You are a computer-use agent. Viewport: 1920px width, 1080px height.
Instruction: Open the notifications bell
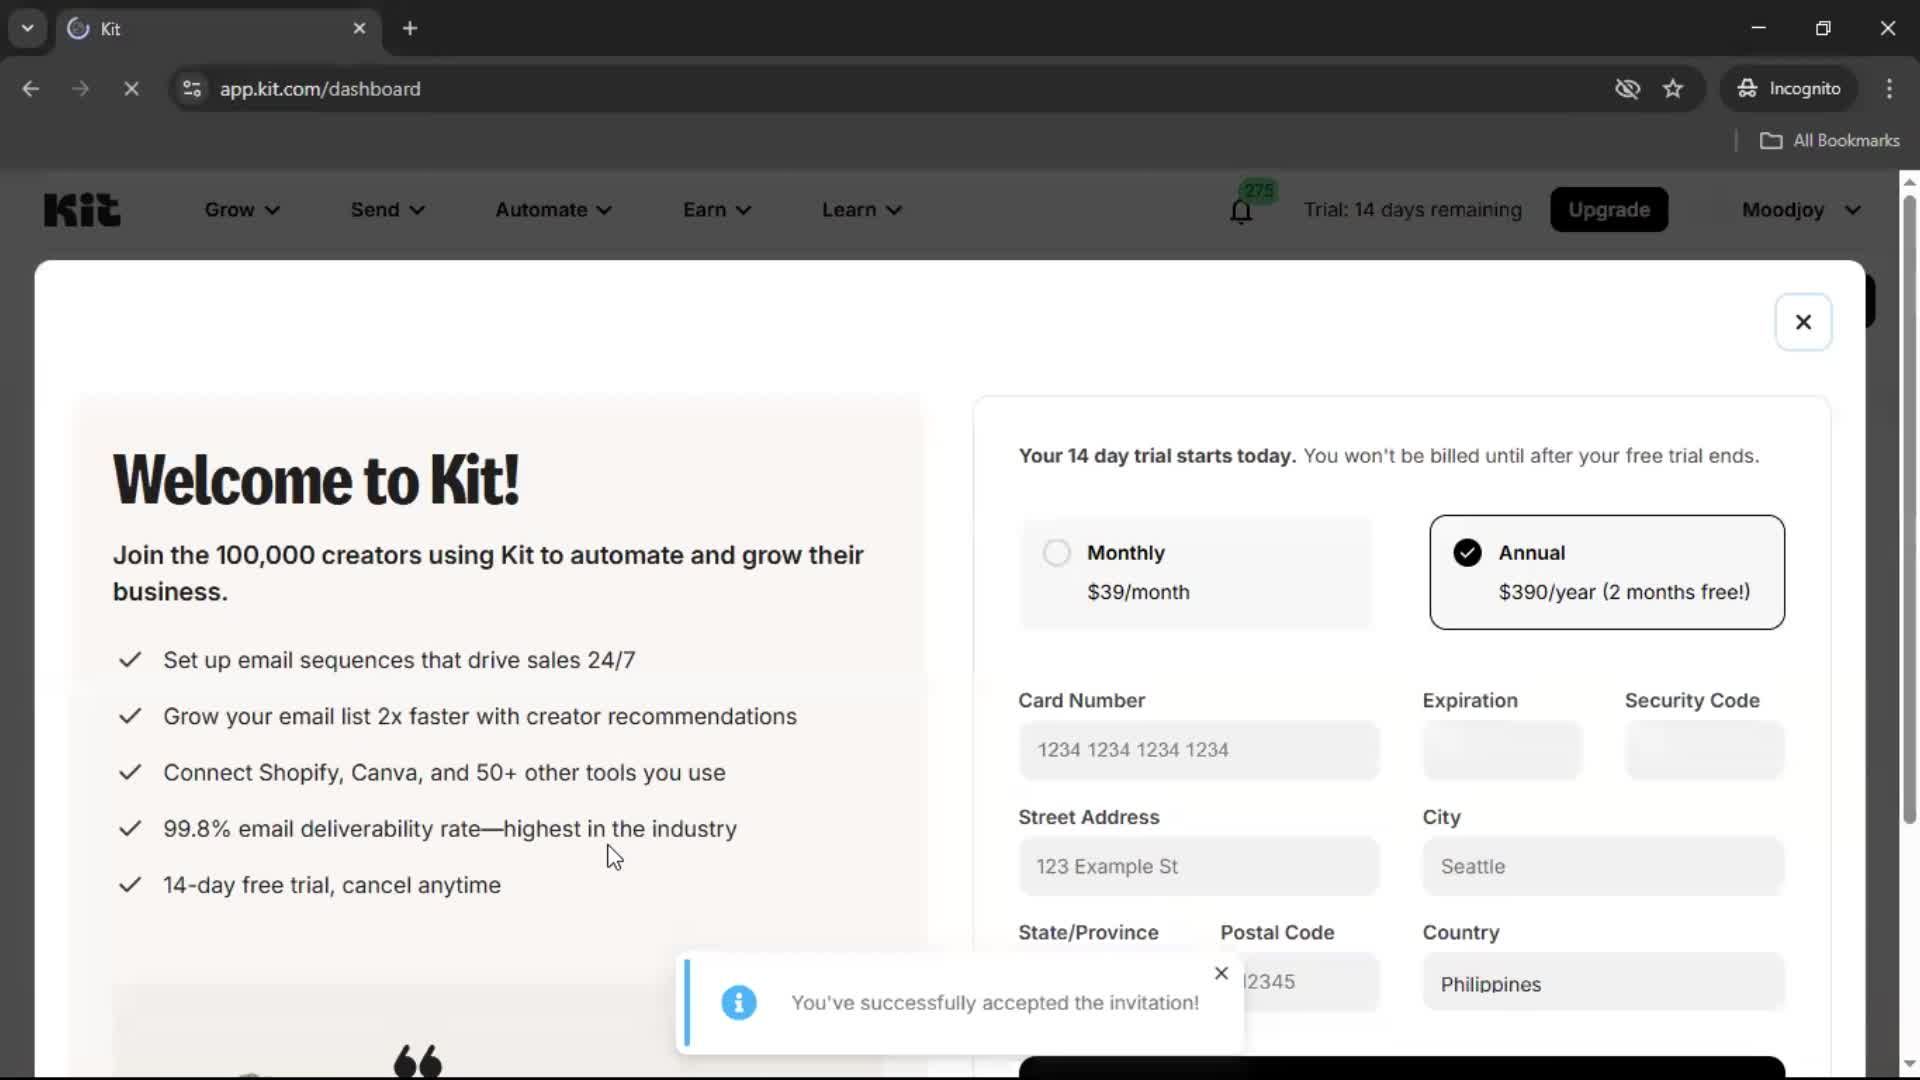point(1241,211)
